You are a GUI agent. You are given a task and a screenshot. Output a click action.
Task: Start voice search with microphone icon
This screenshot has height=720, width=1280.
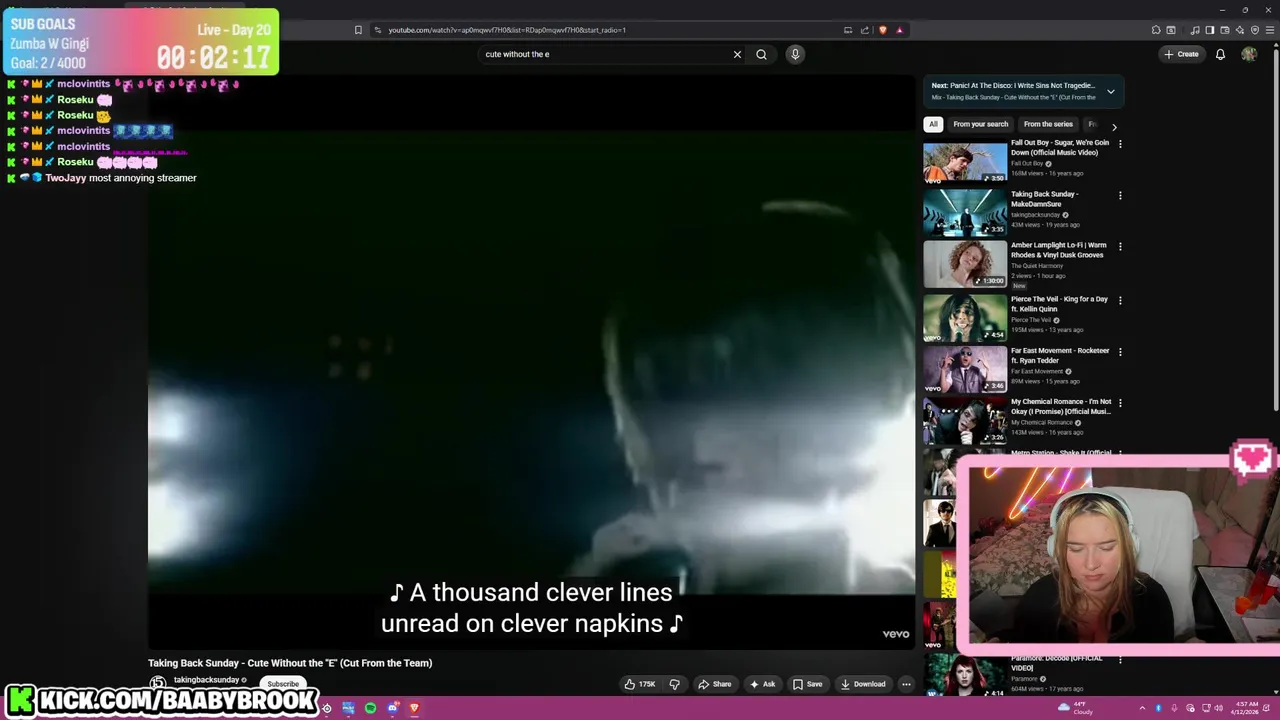795,54
